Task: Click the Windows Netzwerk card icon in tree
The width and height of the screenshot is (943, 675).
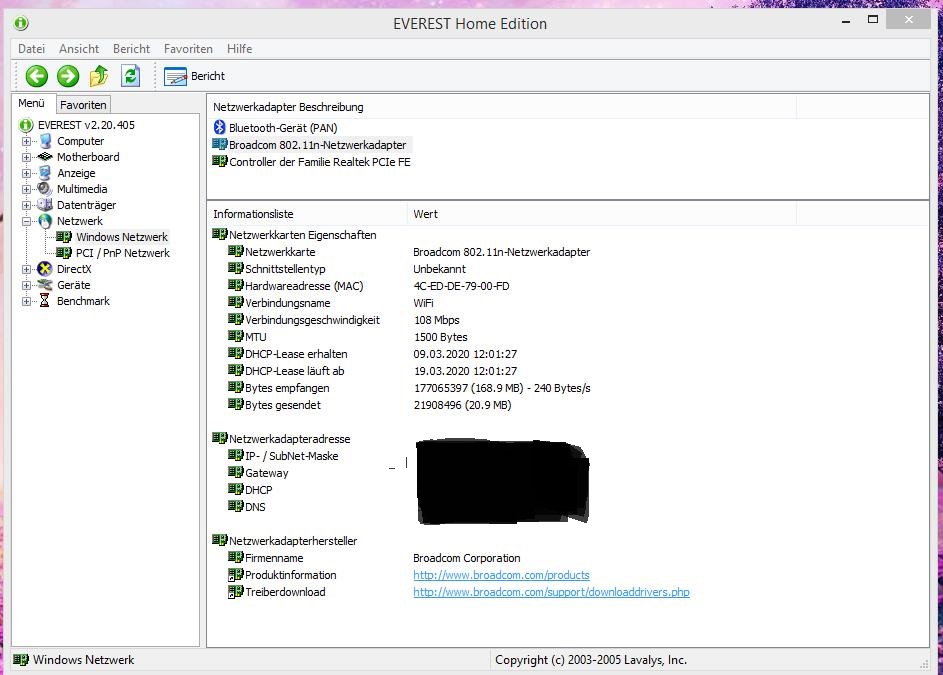Action: (x=64, y=237)
